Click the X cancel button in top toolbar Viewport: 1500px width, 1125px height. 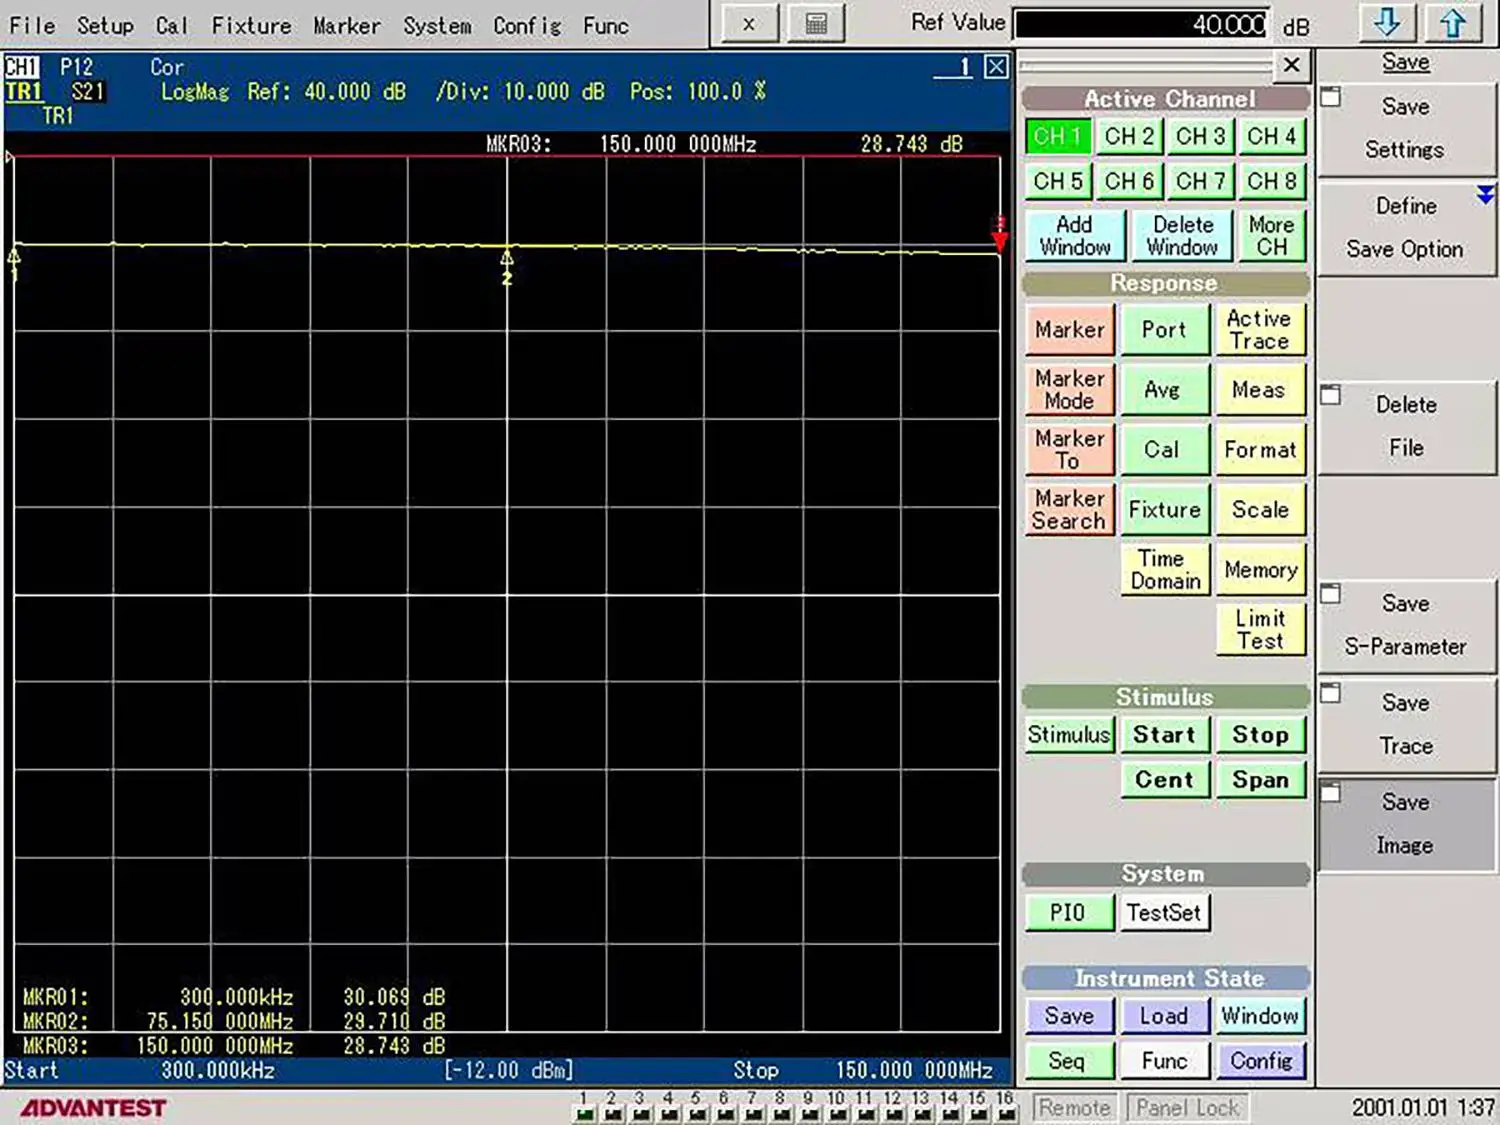(x=748, y=24)
